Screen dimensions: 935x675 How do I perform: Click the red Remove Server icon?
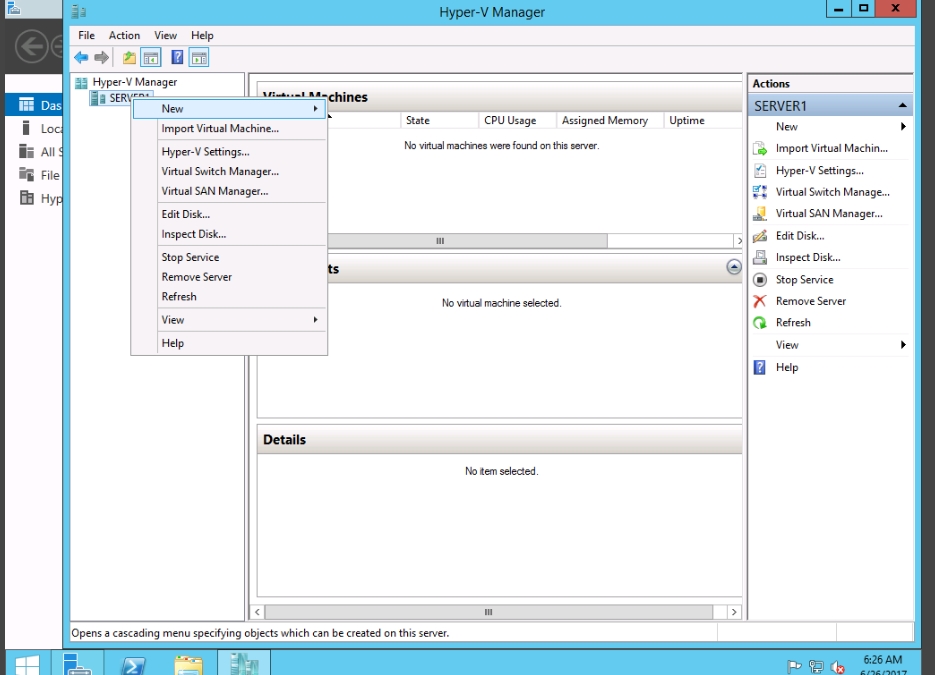coord(760,301)
